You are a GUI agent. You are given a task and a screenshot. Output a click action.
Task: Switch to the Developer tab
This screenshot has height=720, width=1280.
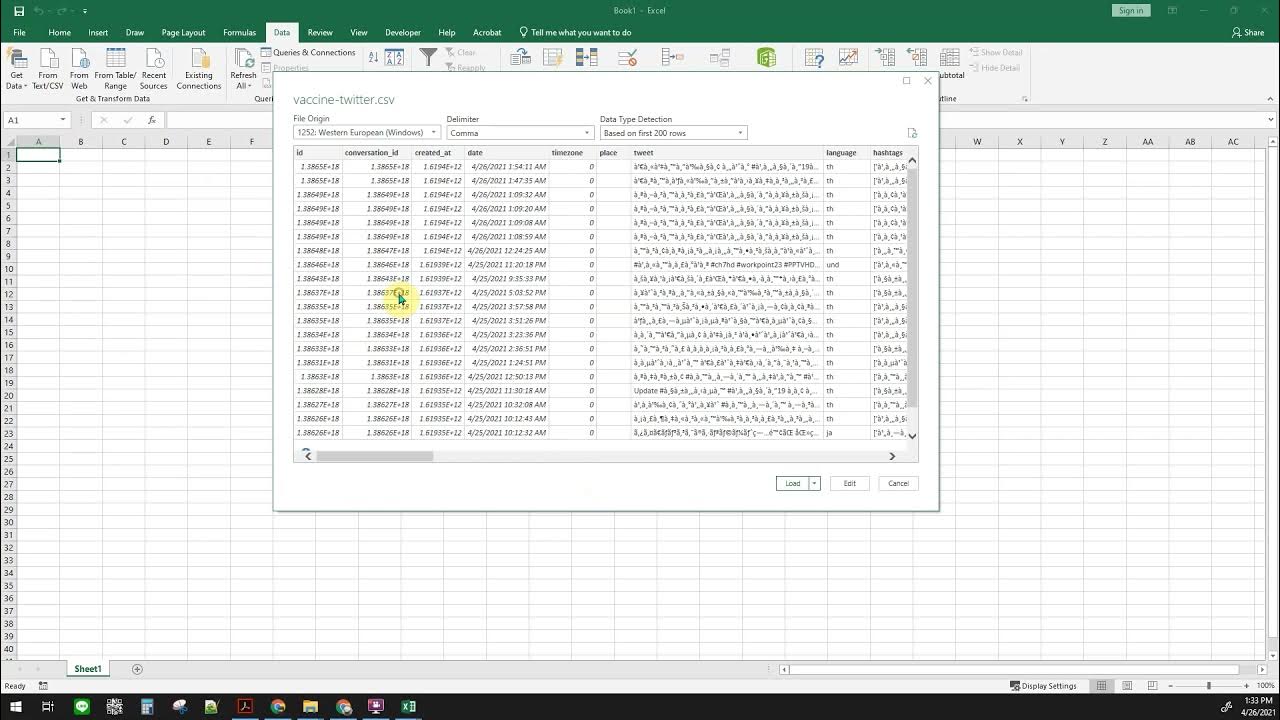403,32
